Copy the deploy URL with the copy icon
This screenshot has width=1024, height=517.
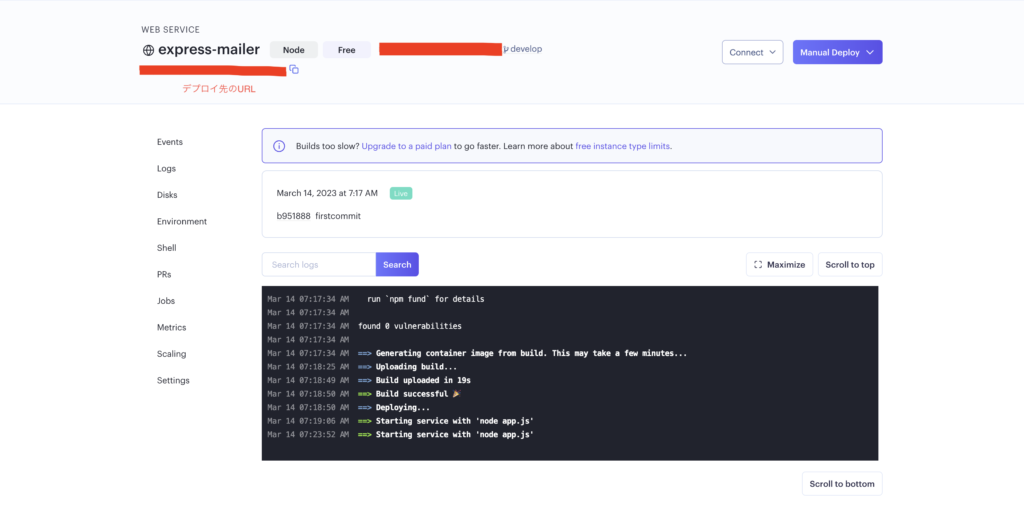(294, 69)
